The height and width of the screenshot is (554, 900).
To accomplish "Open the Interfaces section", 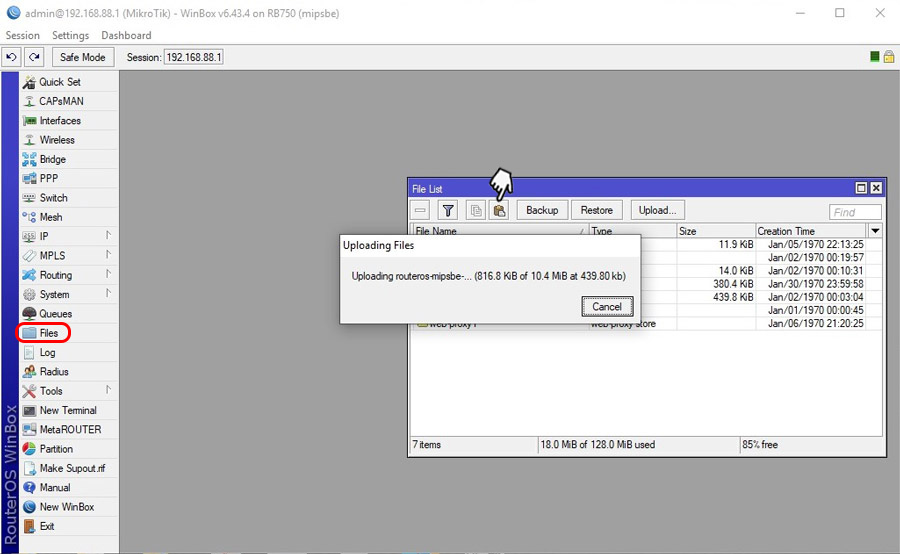I will click(x=68, y=121).
